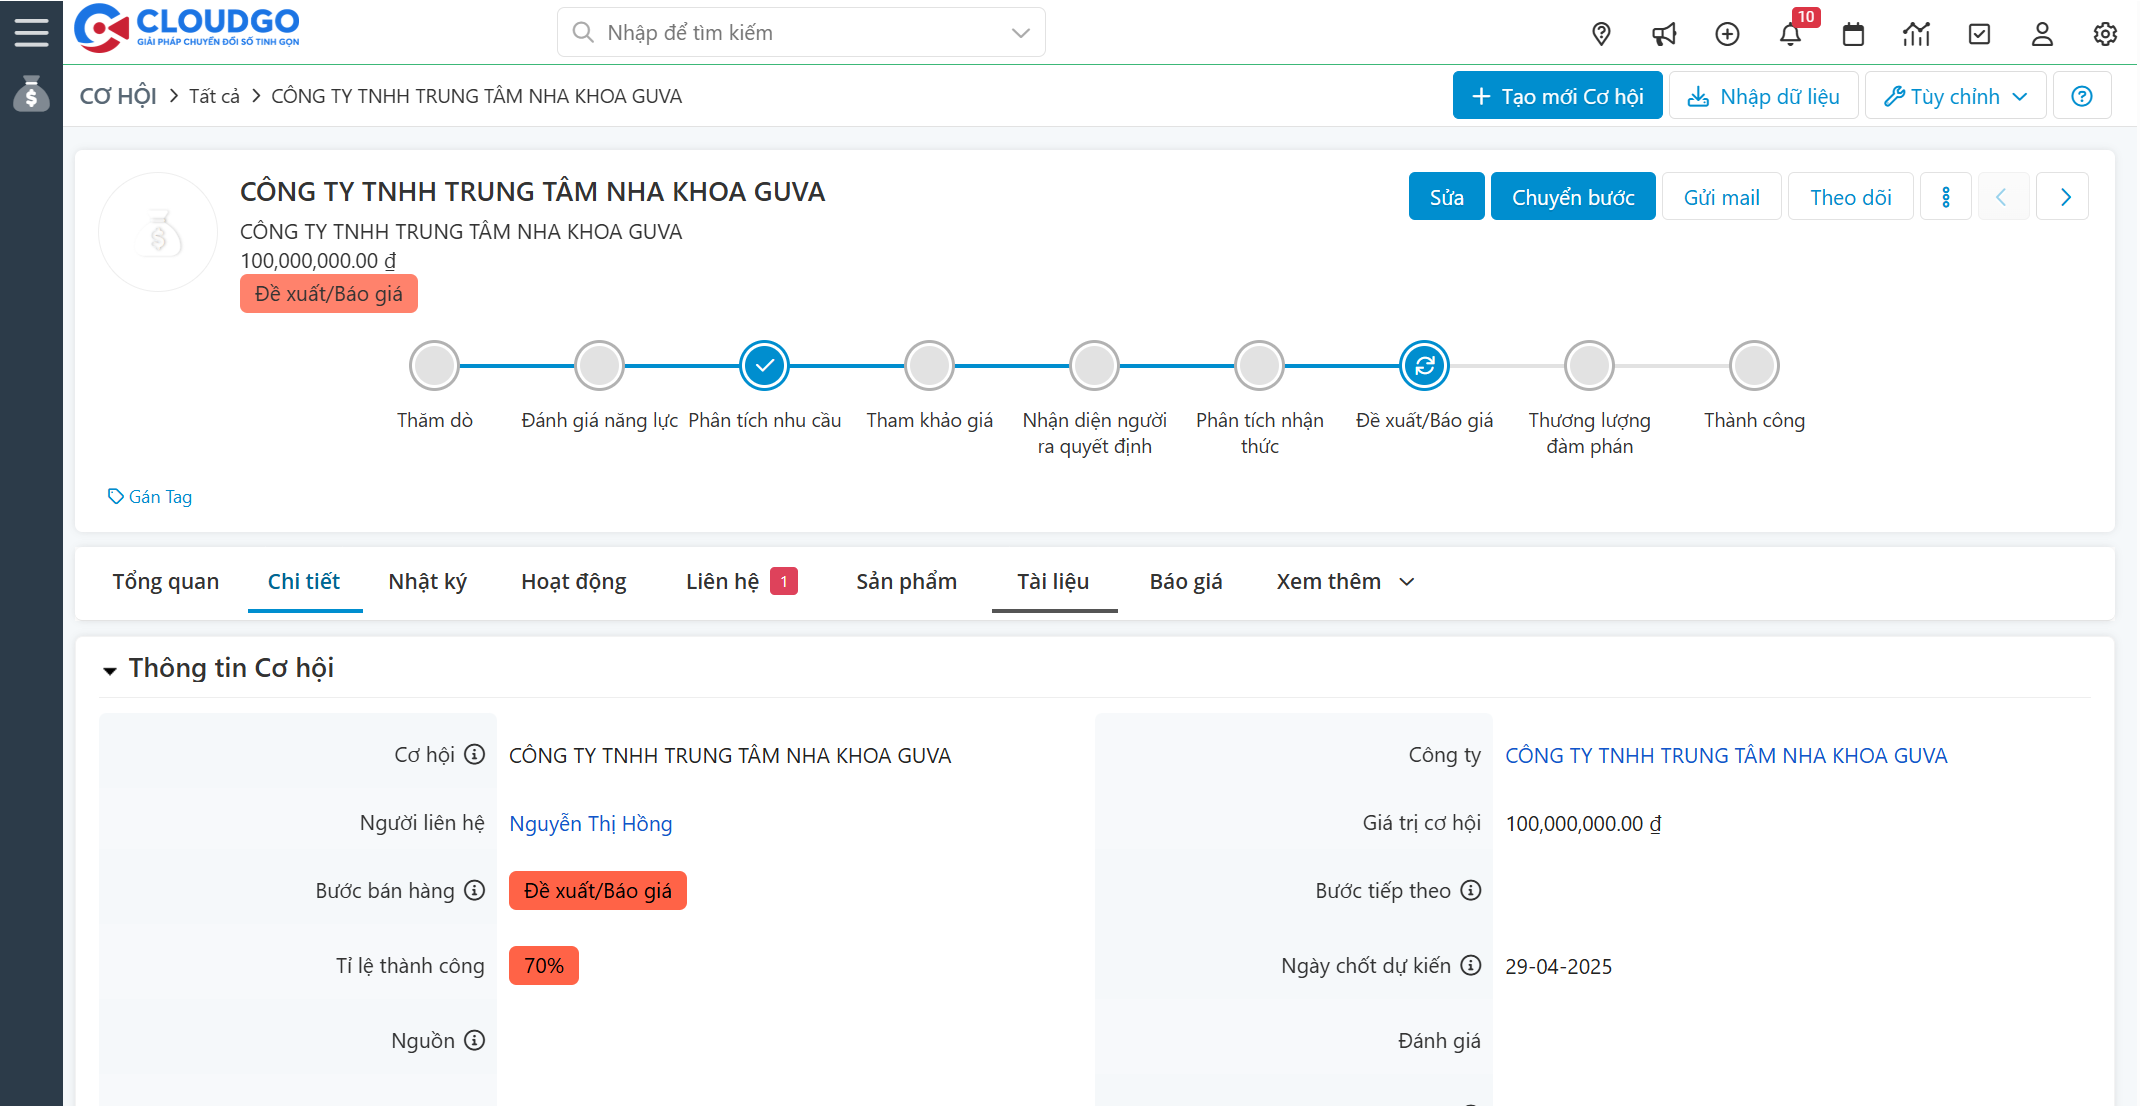
Task: Click the quick create plus icon
Action: pos(1727,34)
